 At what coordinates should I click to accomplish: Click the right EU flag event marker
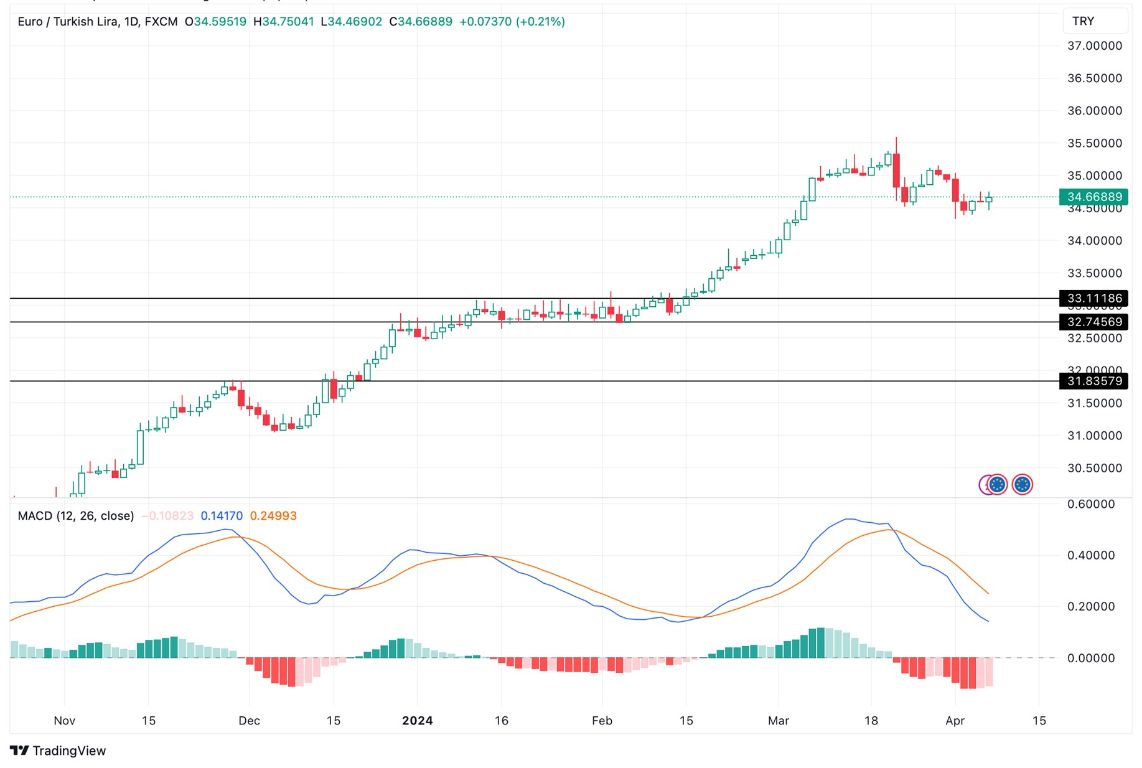pos(1021,484)
